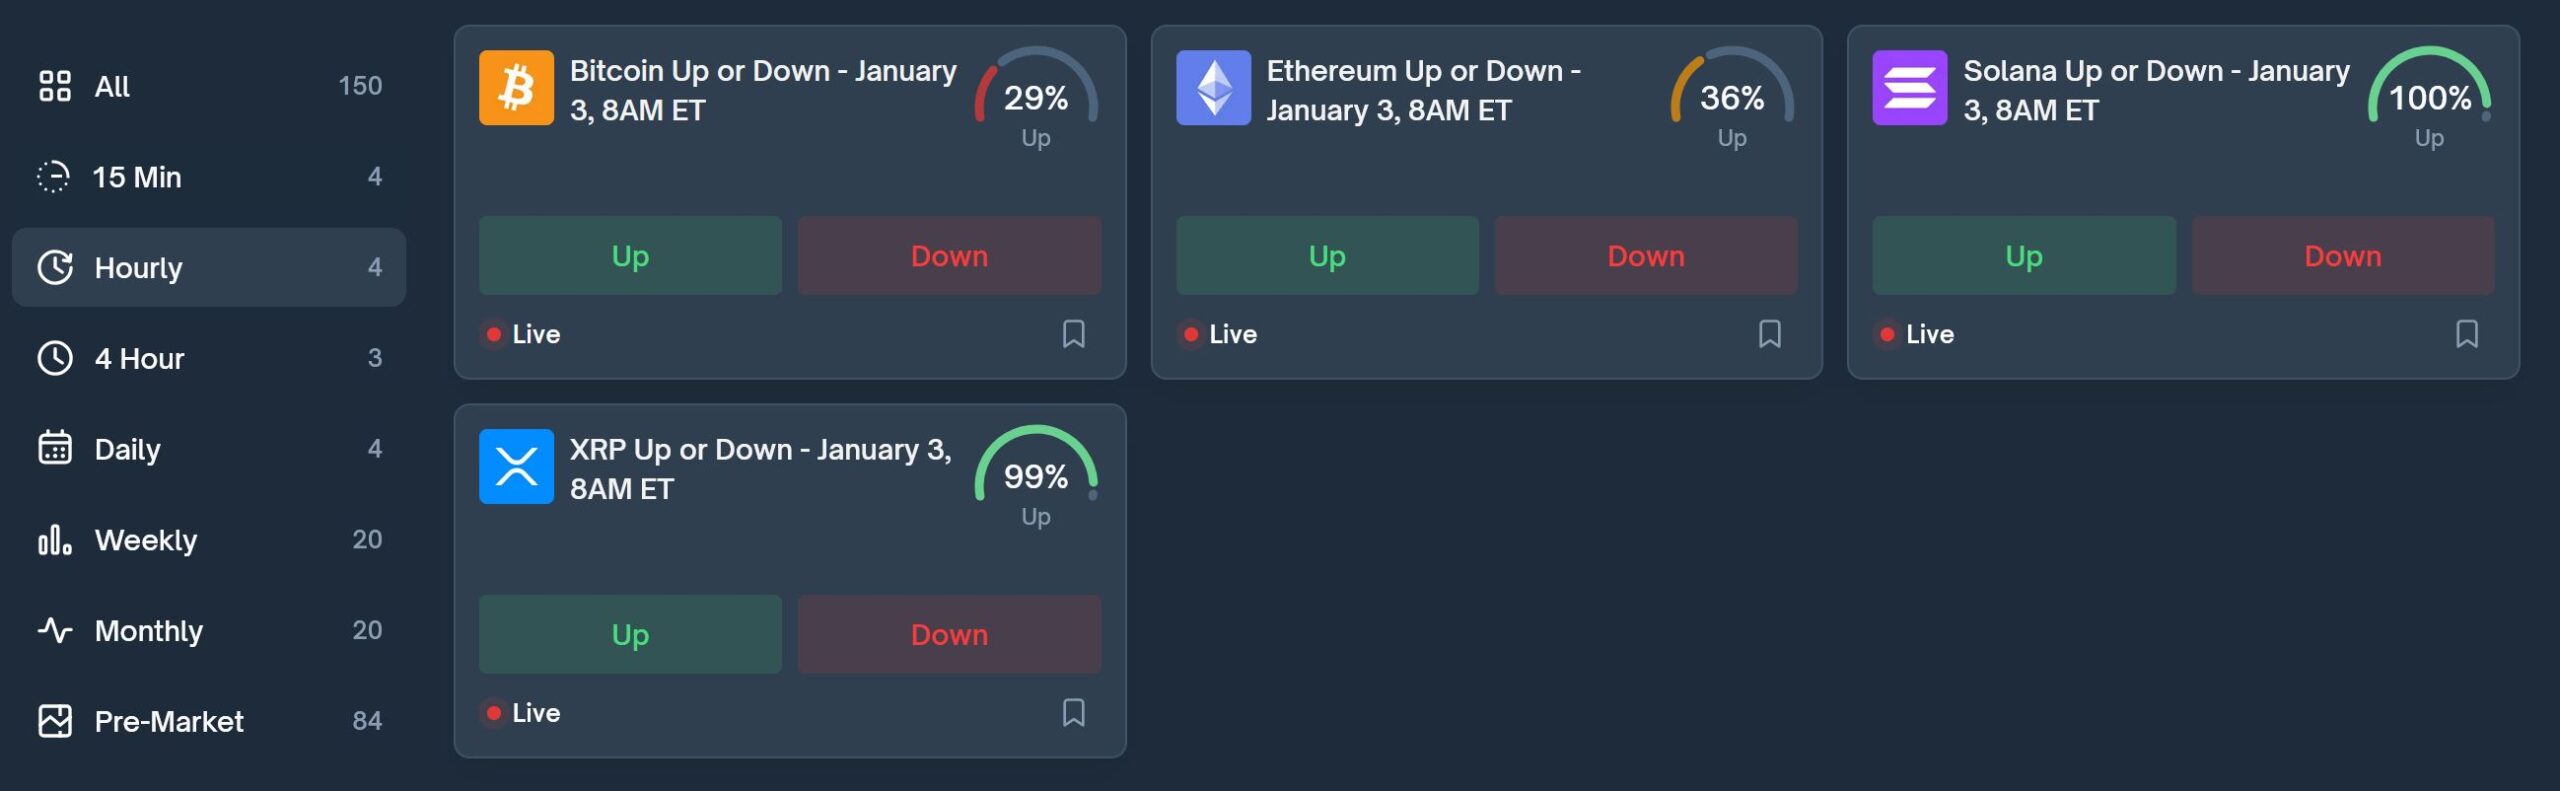2560x791 pixels.
Task: Select the 15 Min clock icon
Action: [x=55, y=177]
